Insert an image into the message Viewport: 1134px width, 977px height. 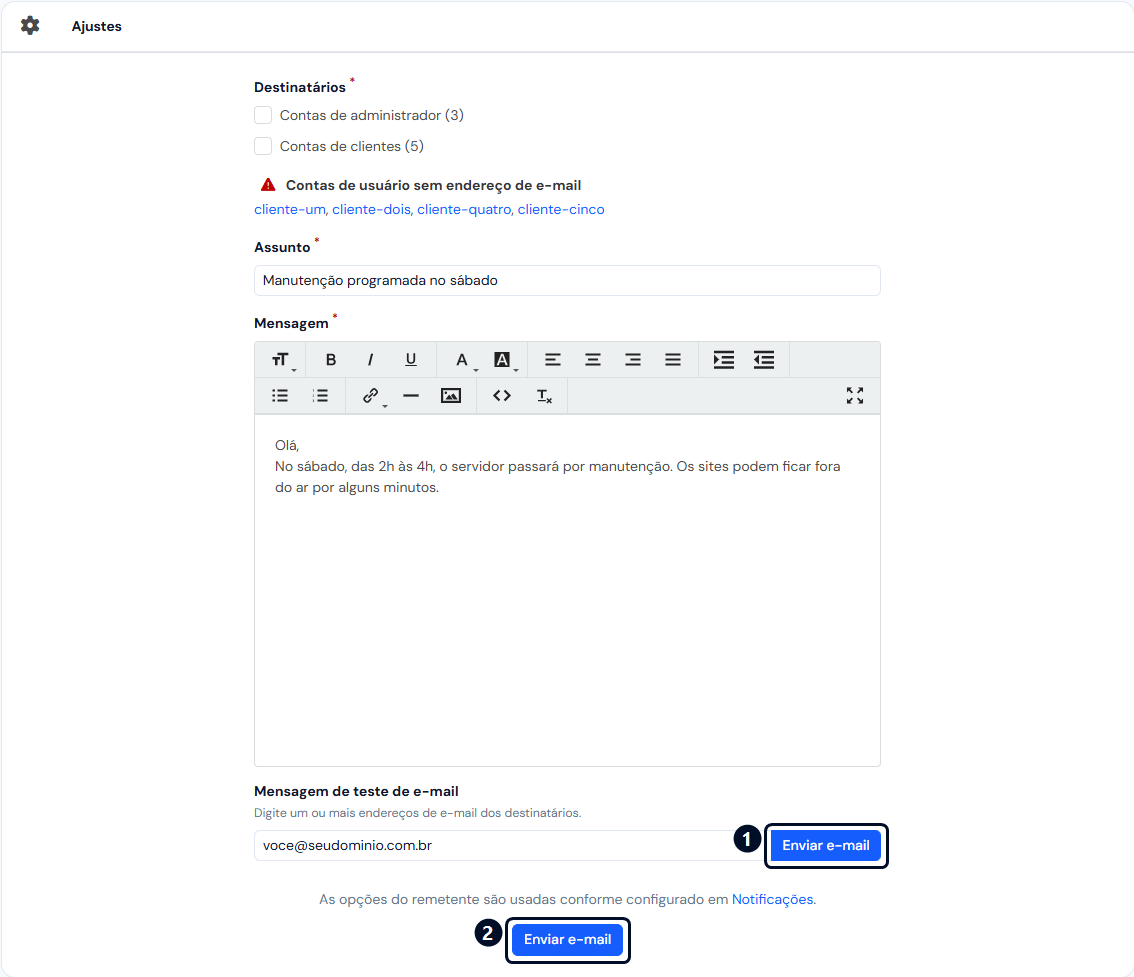point(451,396)
